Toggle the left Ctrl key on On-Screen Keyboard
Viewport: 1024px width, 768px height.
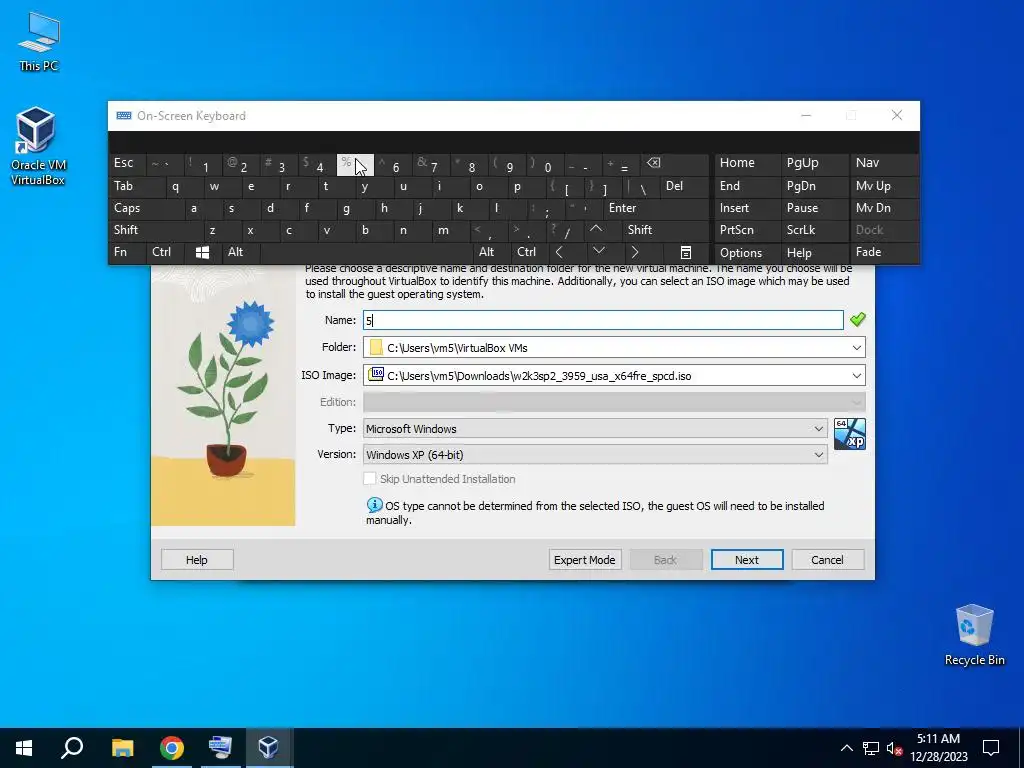165,252
